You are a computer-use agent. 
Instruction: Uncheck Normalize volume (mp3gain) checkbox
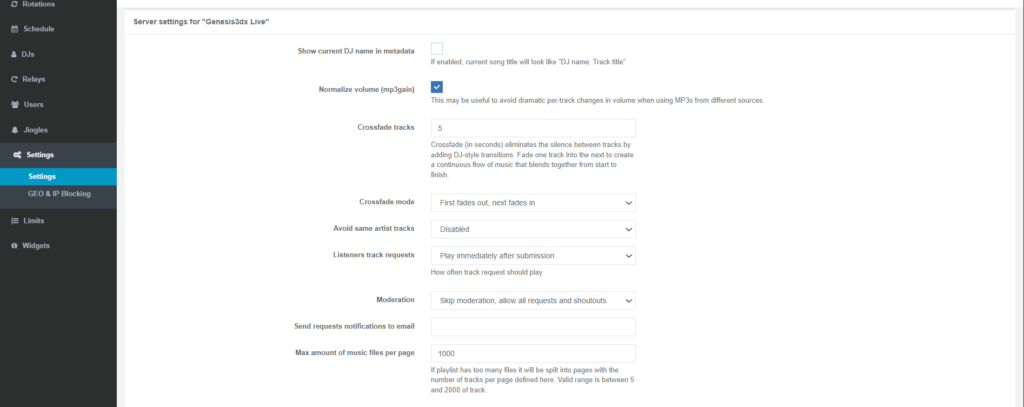point(437,87)
